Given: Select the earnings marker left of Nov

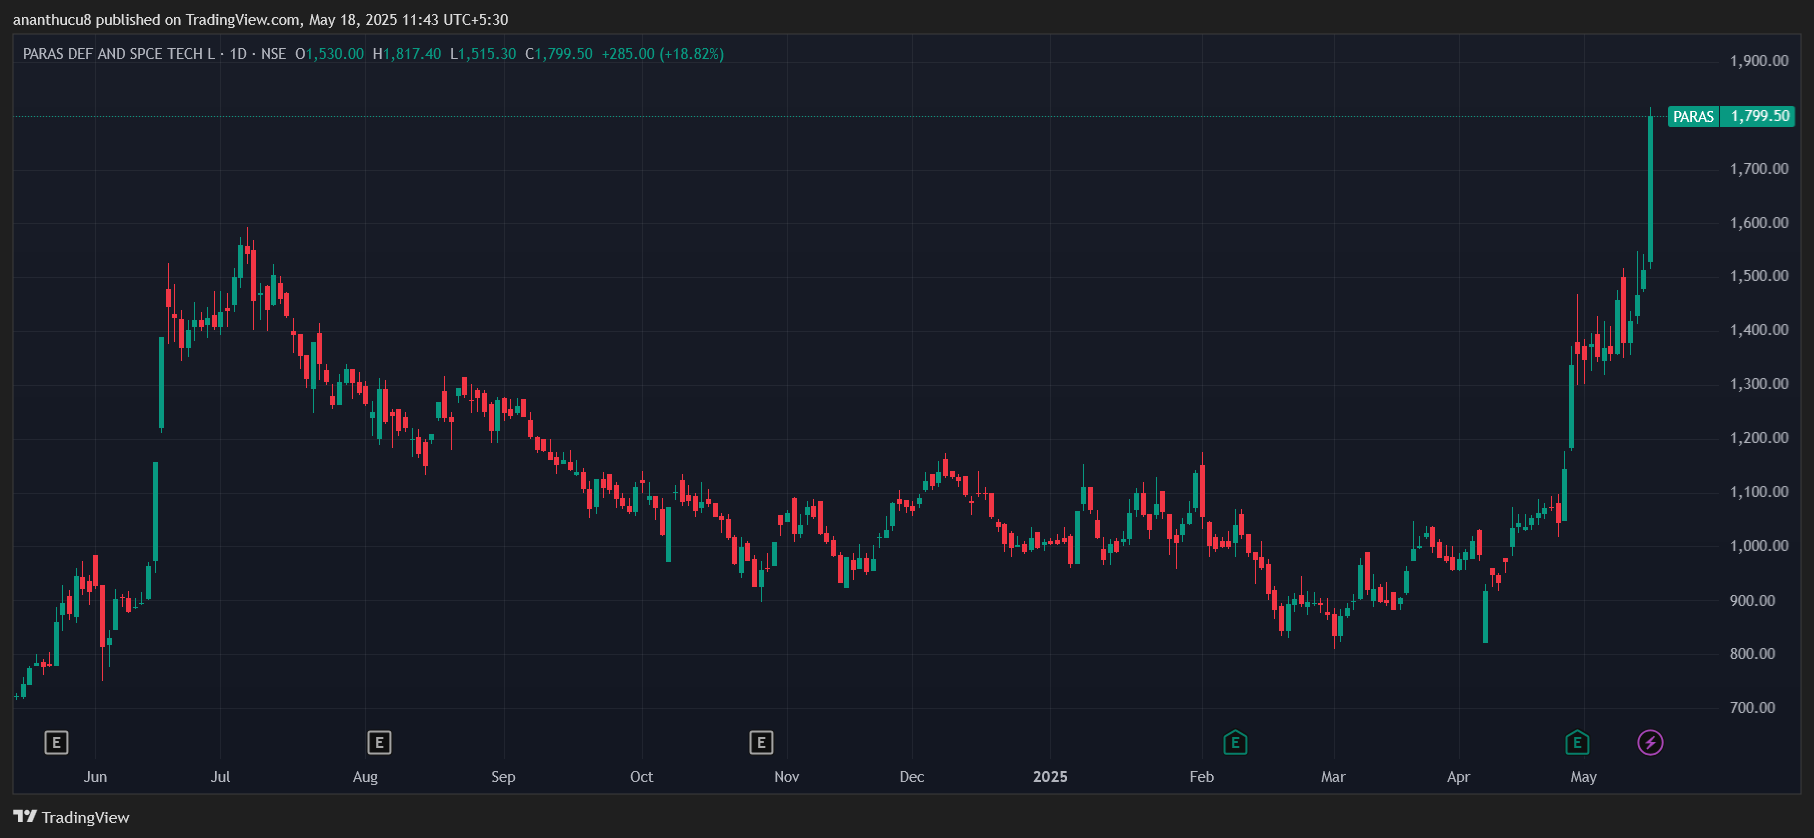Looking at the screenshot, I should pos(761,742).
